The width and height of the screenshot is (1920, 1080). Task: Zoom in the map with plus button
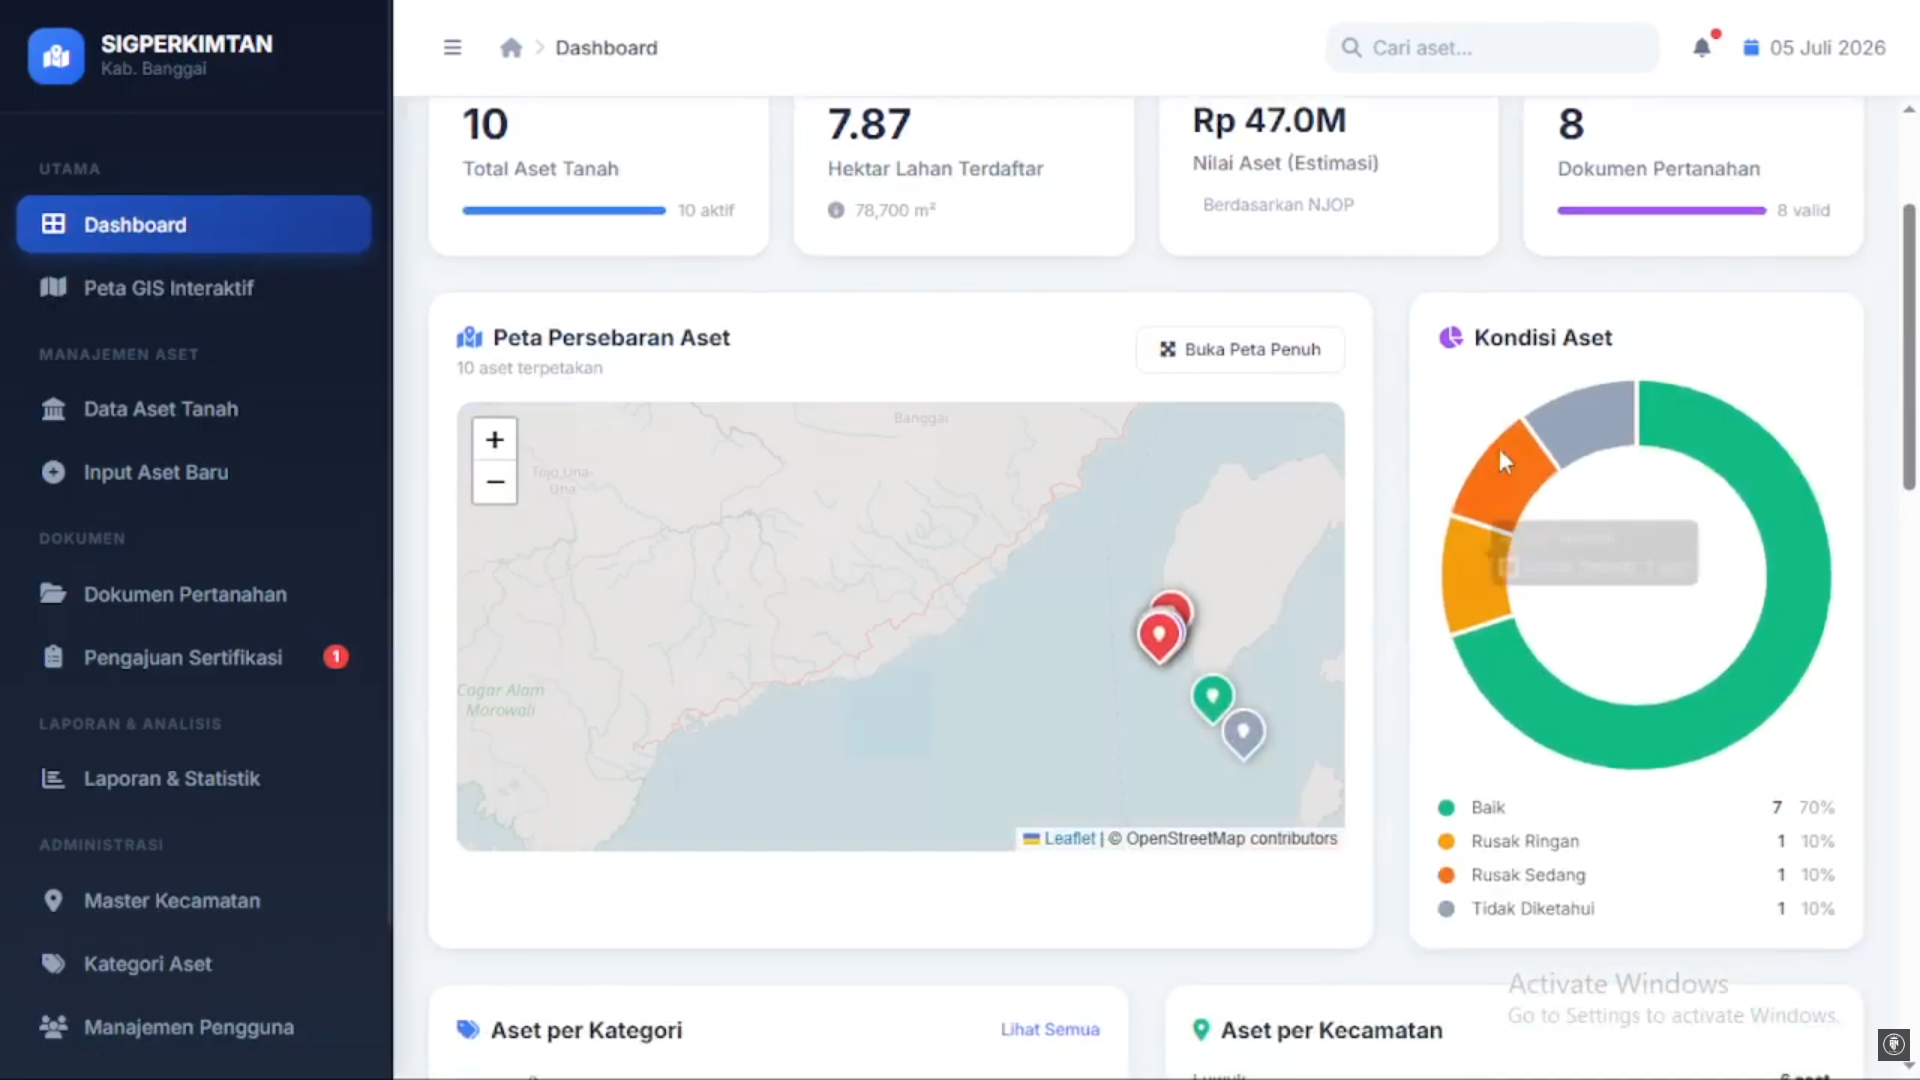coord(494,439)
